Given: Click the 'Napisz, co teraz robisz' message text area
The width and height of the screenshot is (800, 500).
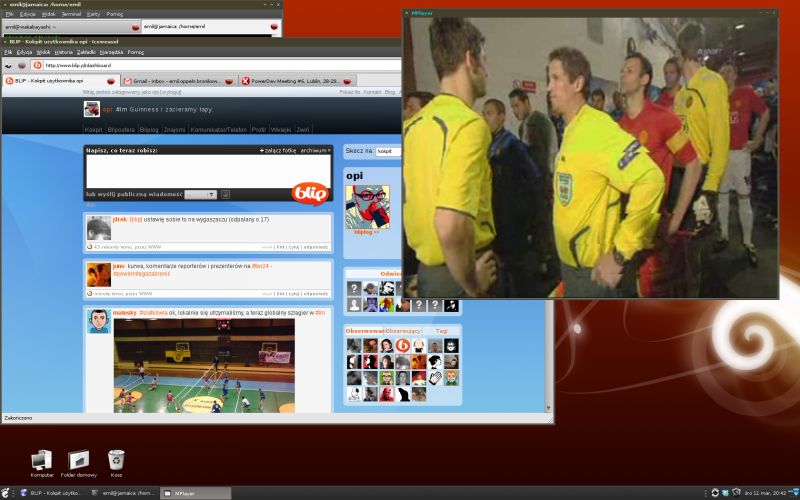Looking at the screenshot, I should pyautogui.click(x=208, y=171).
